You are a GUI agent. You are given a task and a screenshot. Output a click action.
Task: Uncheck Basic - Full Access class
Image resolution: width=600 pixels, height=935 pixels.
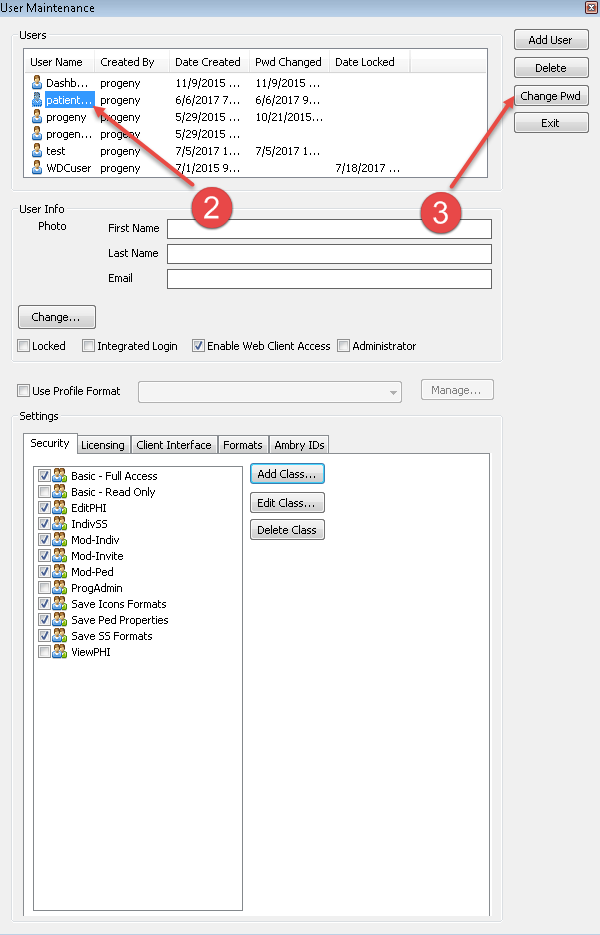pyautogui.click(x=44, y=475)
